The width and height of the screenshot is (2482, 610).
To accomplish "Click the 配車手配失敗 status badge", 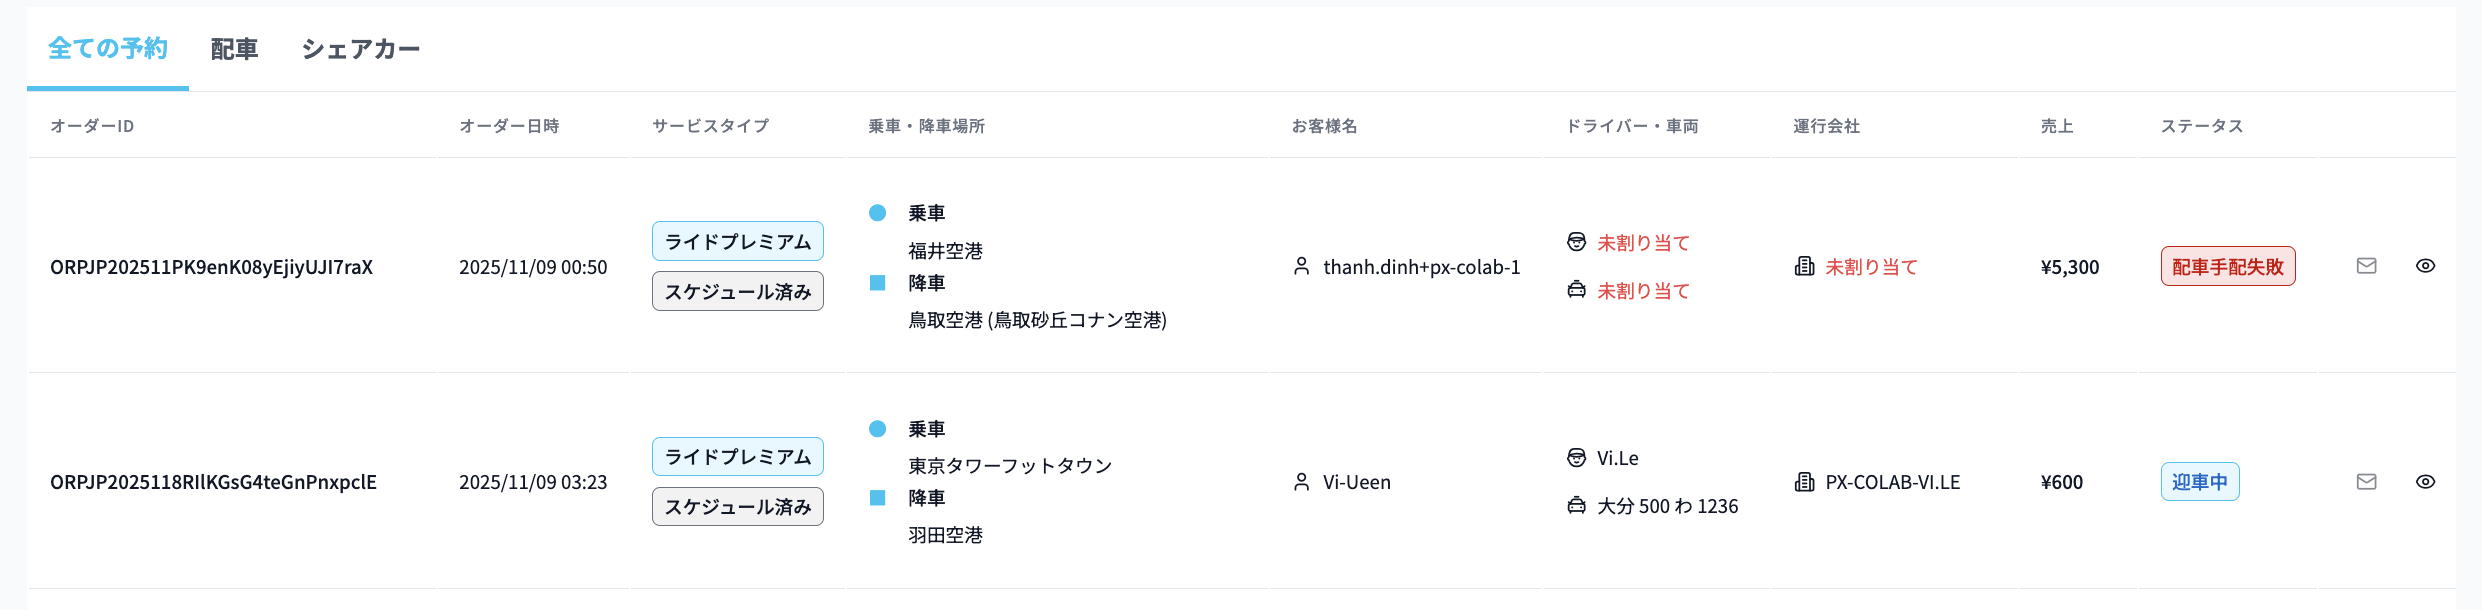I will pos(2227,266).
